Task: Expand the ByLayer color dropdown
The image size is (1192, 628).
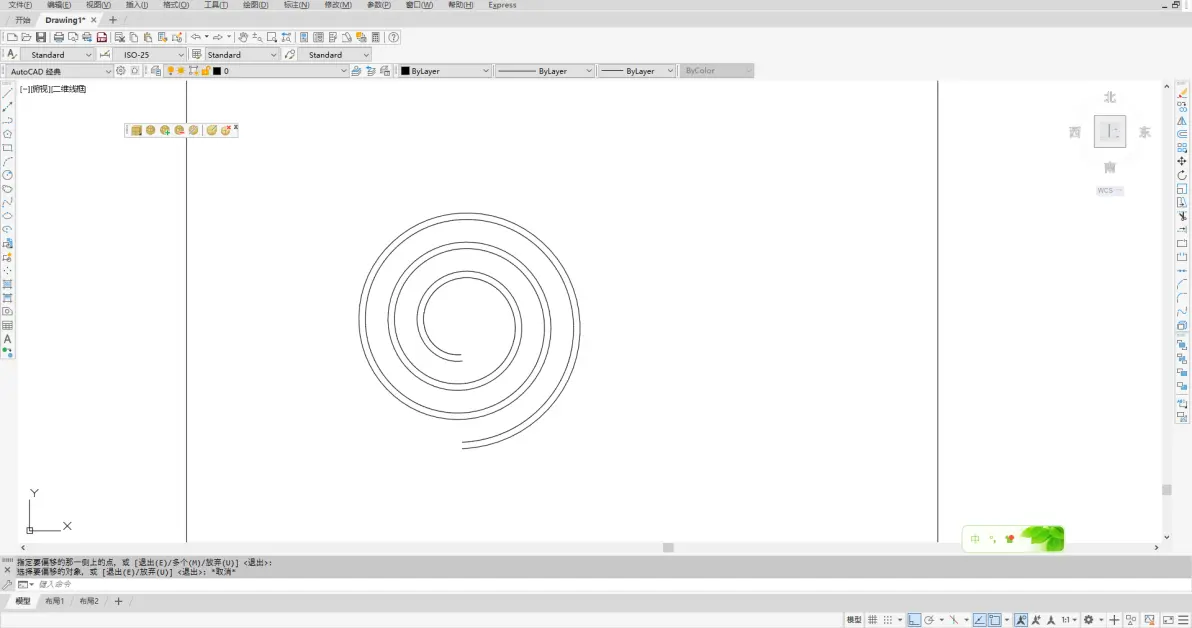Action: tap(445, 71)
